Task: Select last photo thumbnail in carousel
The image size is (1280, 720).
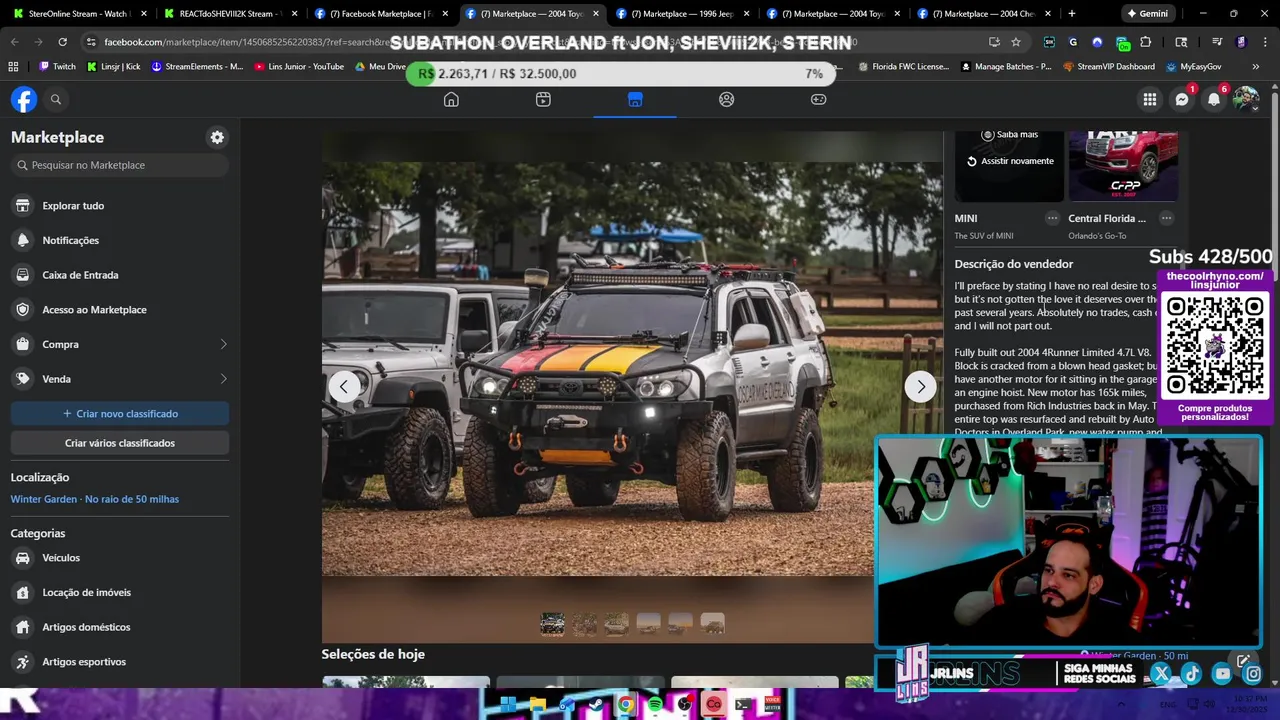Action: [712, 624]
